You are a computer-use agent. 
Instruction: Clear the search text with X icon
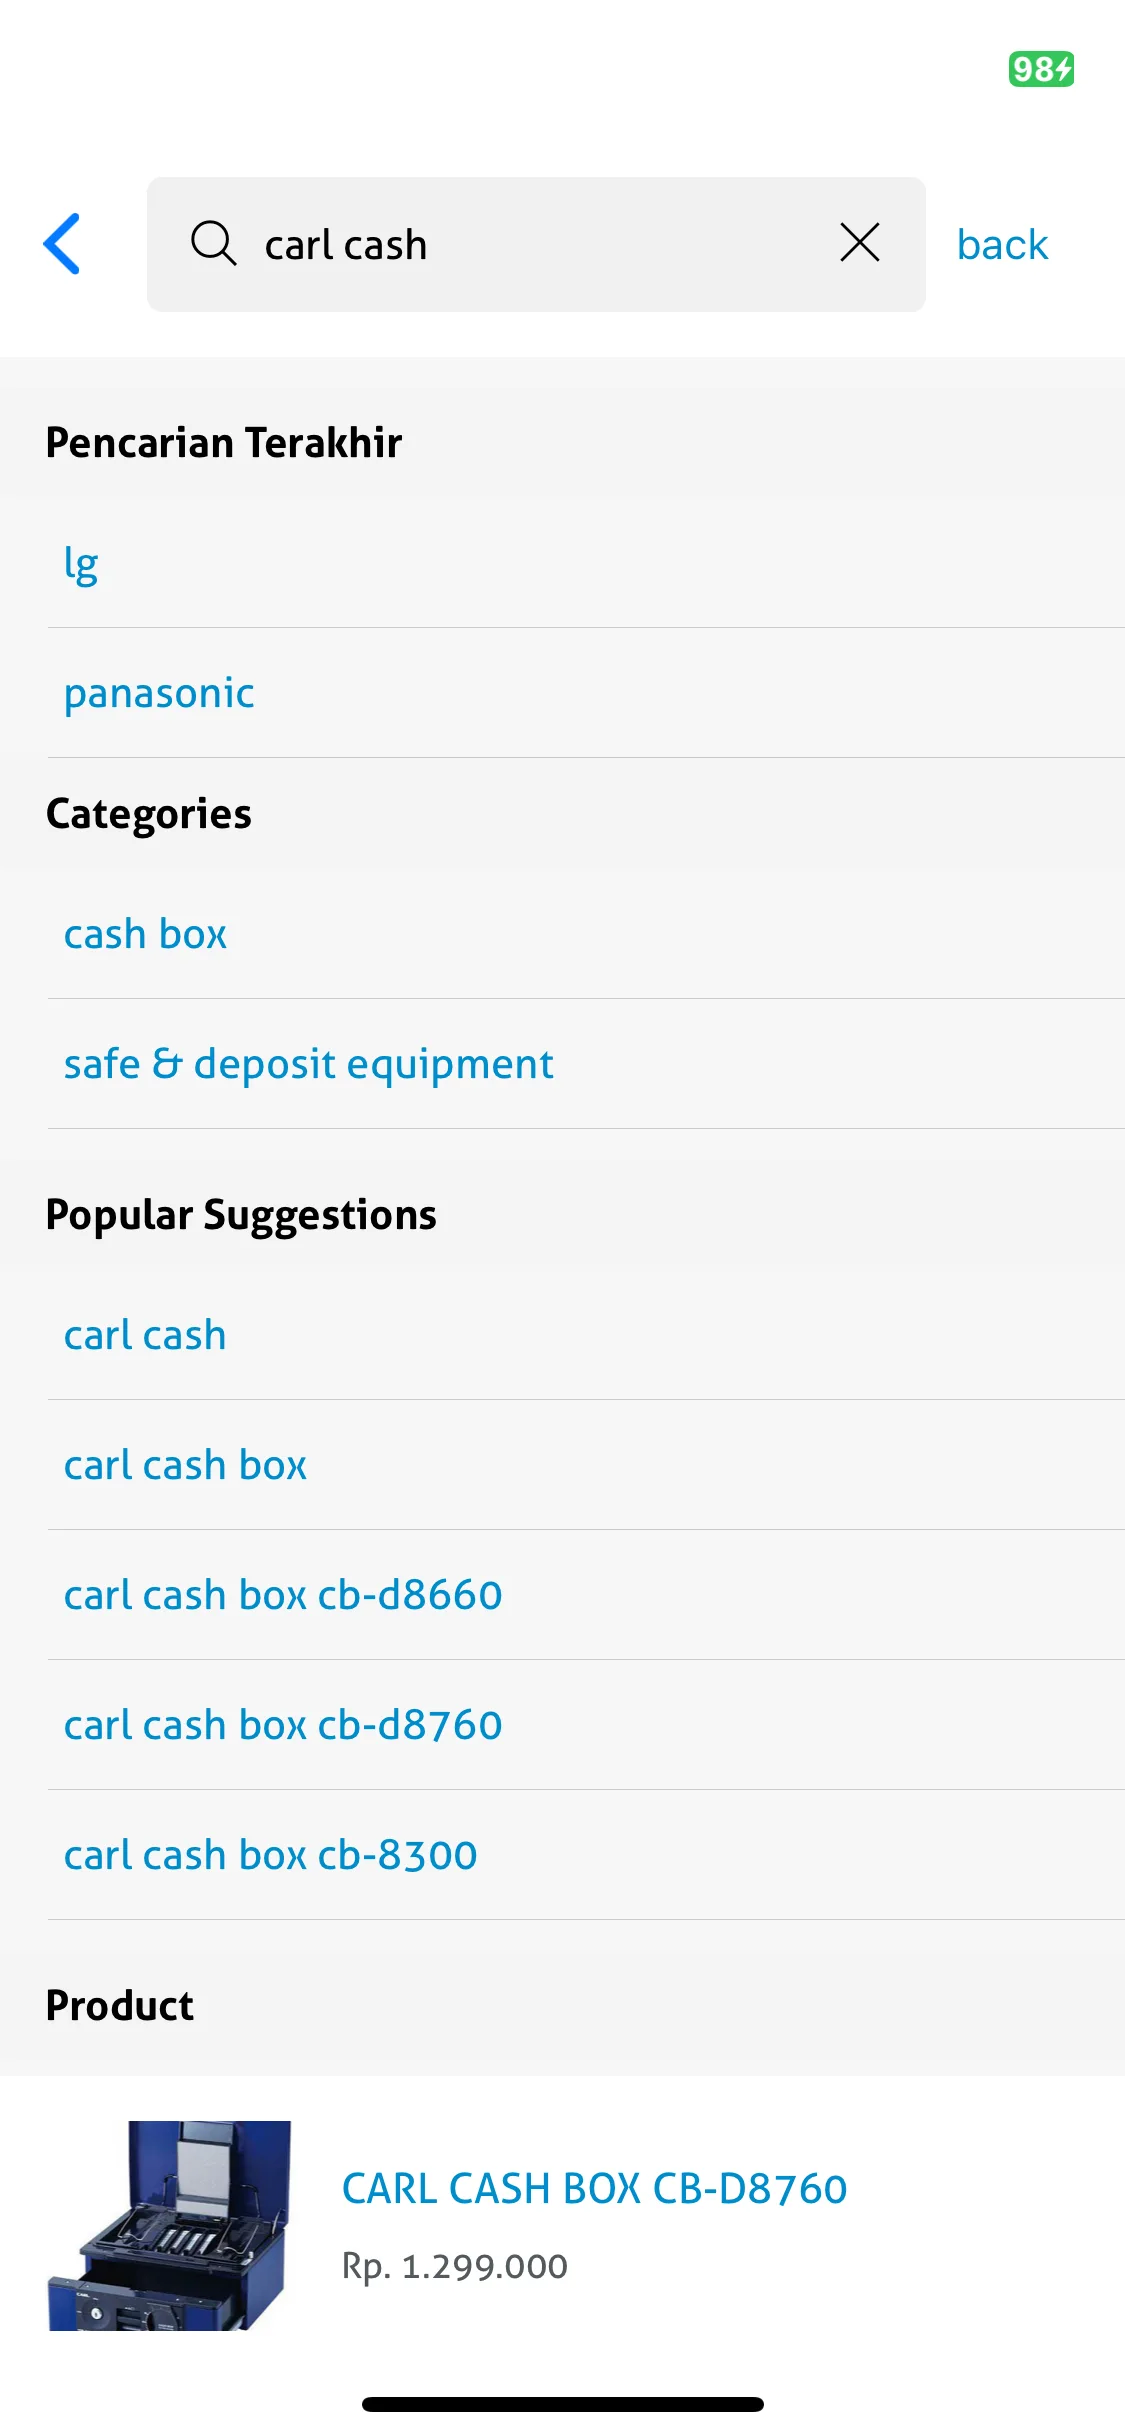[x=860, y=243]
